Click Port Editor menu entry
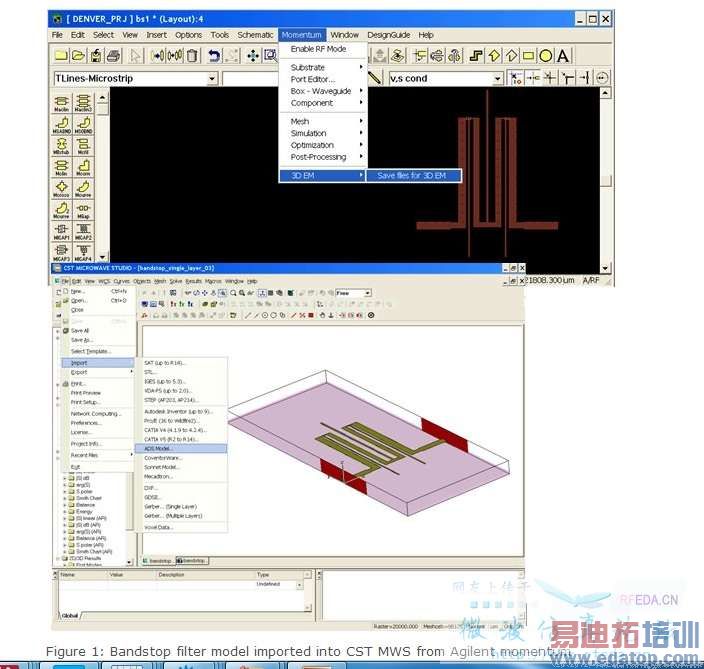The height and width of the screenshot is (669, 704). coord(312,79)
